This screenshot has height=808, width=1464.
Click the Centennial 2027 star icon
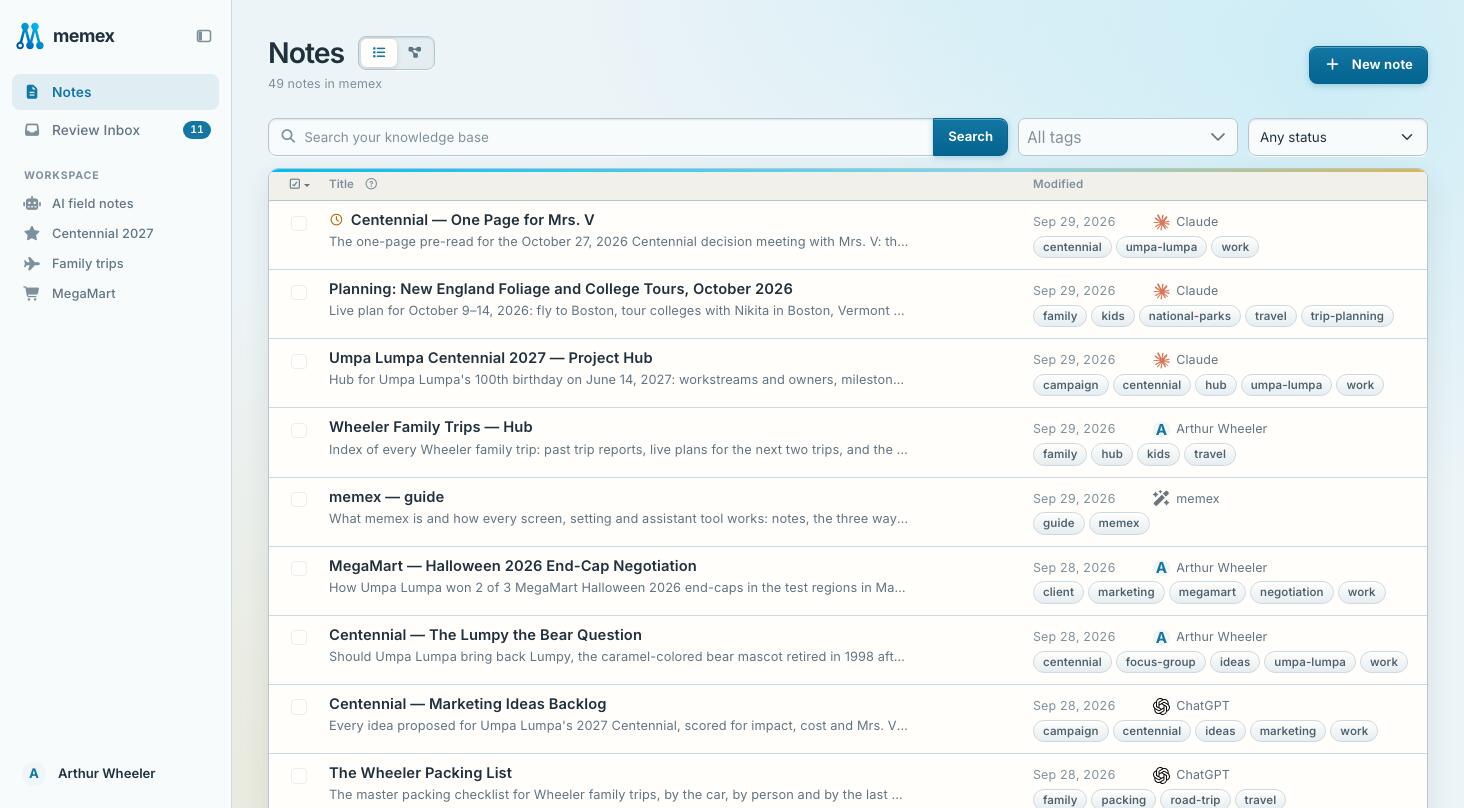(32, 233)
